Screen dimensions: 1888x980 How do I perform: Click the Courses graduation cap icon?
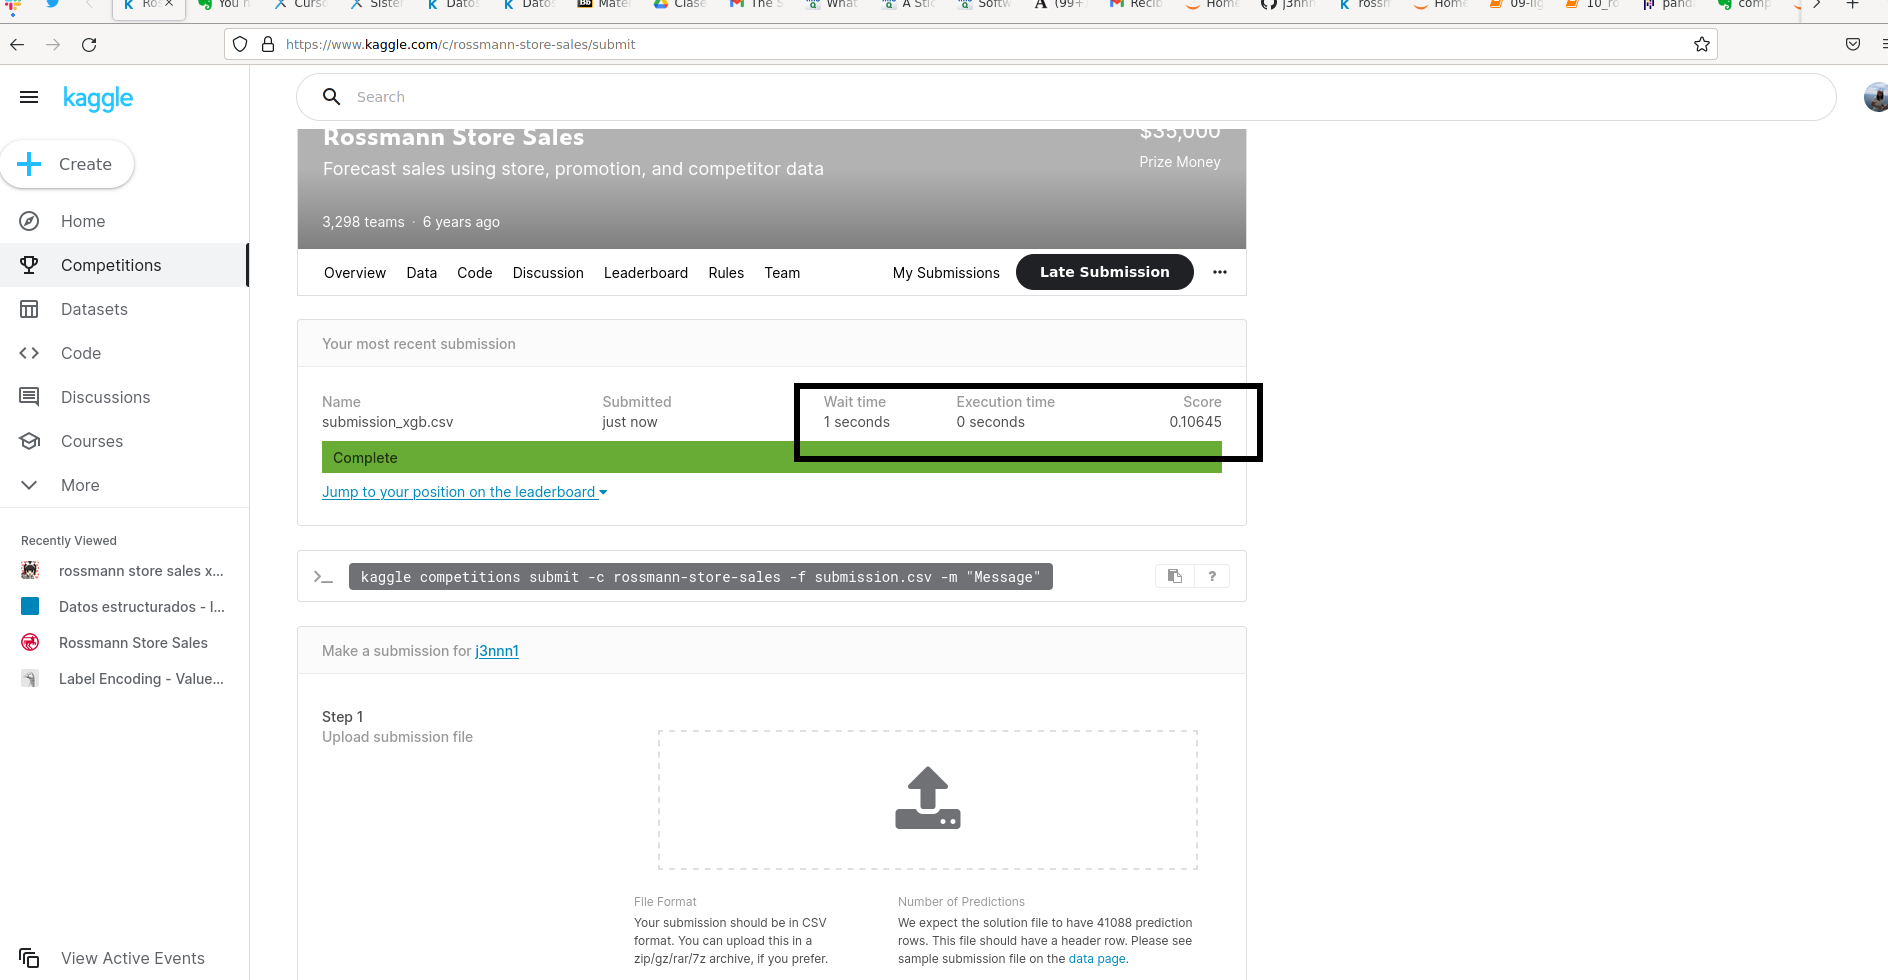coord(29,441)
